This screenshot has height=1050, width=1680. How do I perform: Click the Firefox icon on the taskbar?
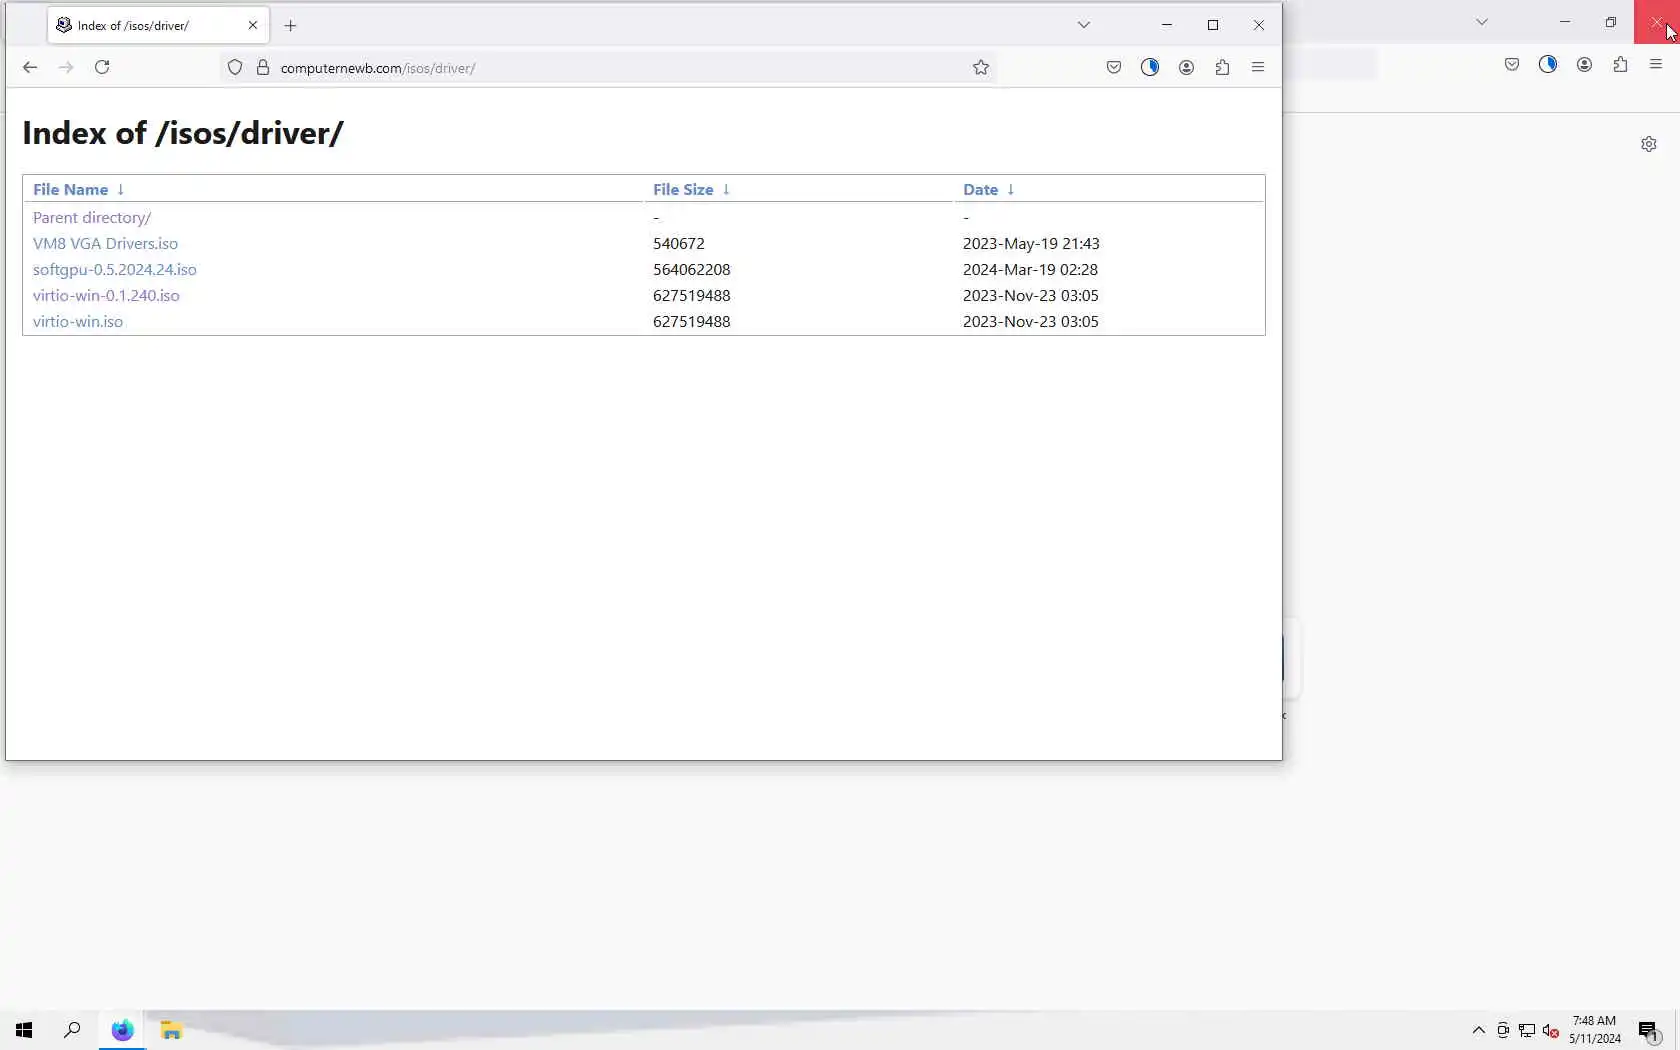(122, 1030)
